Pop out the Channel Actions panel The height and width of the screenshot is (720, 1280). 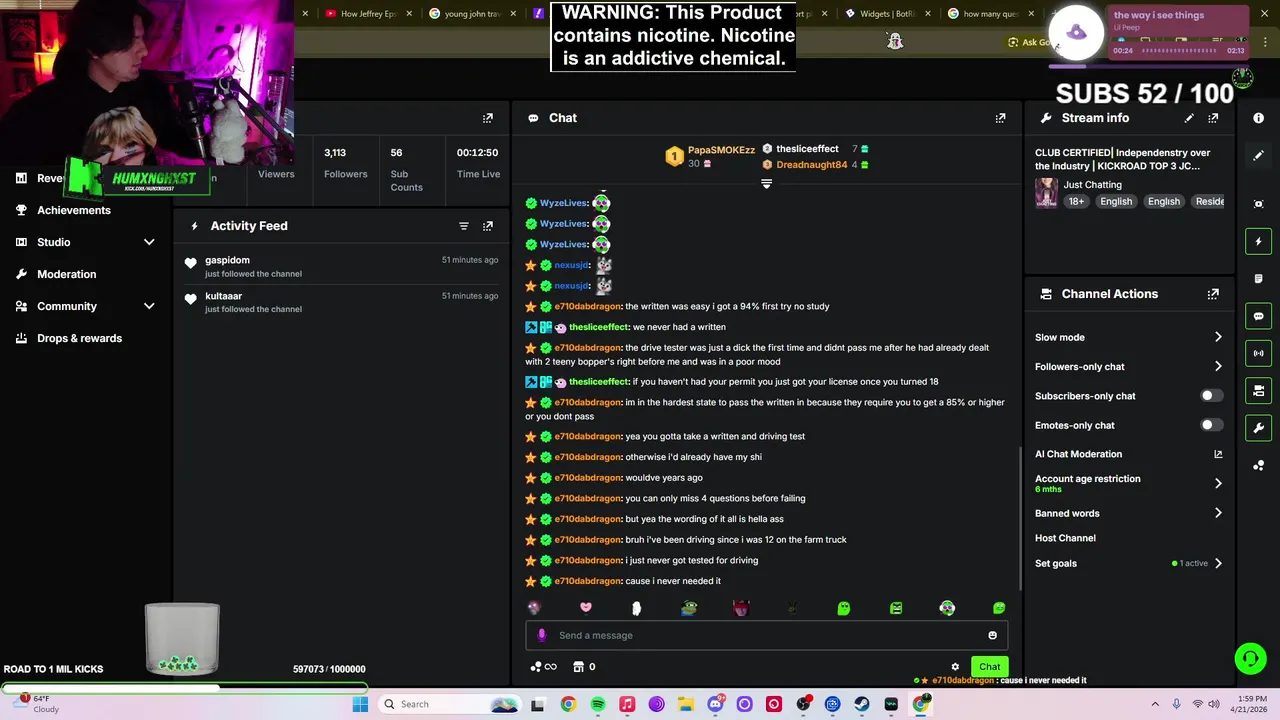1213,294
